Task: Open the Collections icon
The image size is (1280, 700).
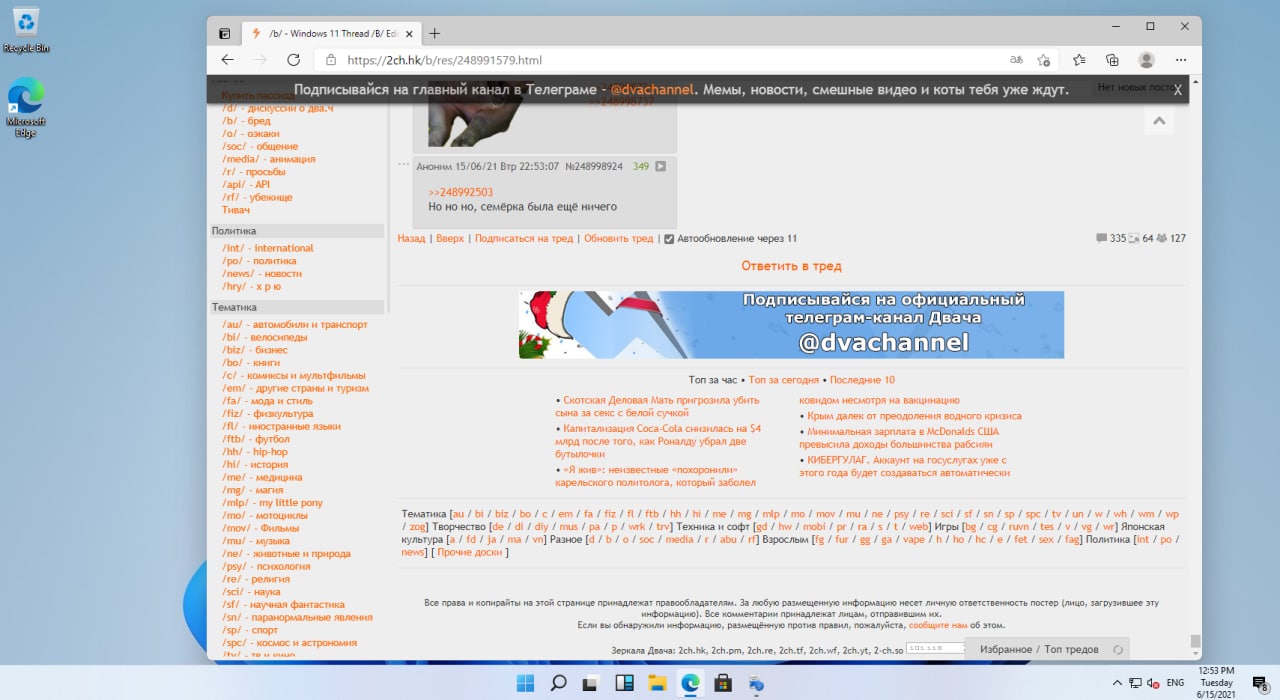Action: [1112, 60]
